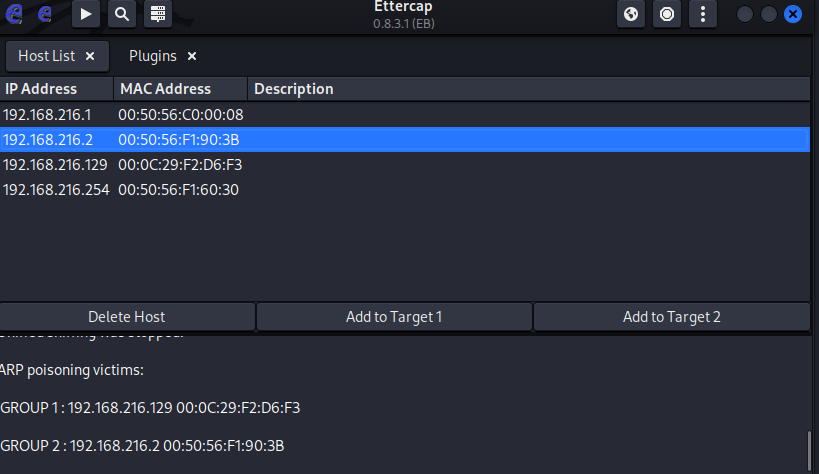Open the hosts list toolbar icon

point(156,14)
